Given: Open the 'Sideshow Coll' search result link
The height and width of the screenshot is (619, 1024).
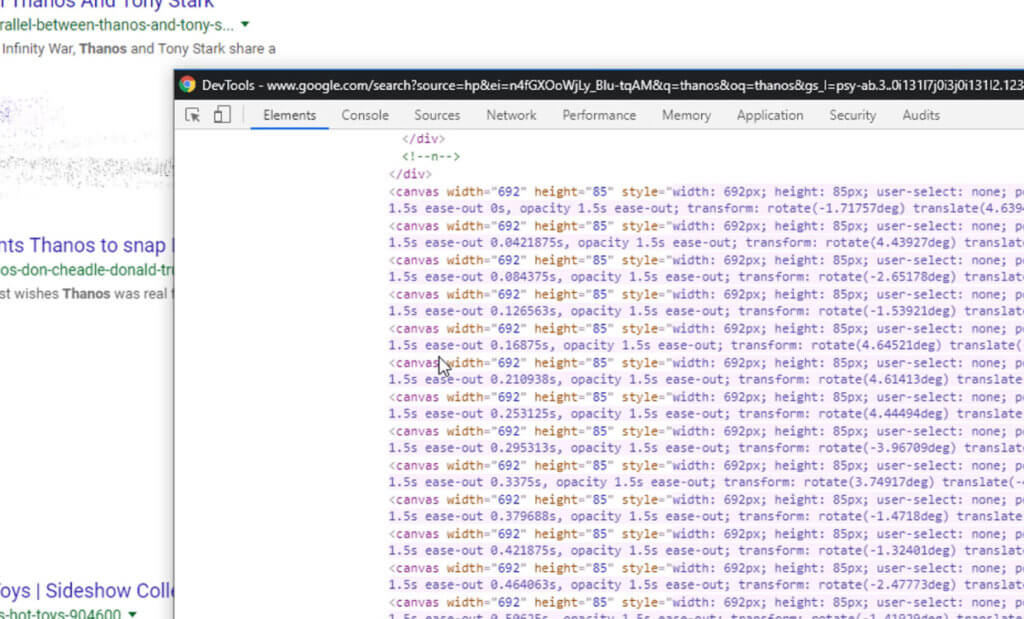Looking at the screenshot, I should pos(87,591).
